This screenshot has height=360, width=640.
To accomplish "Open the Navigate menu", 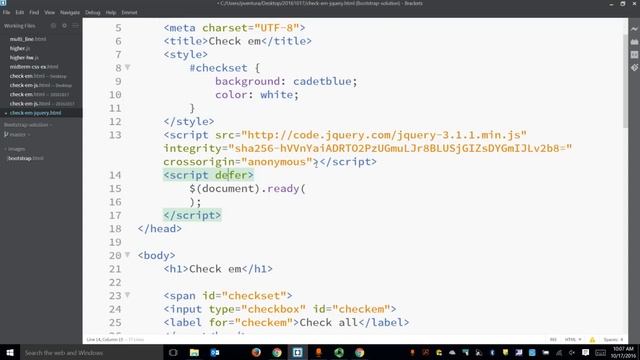I will tap(70, 12).
